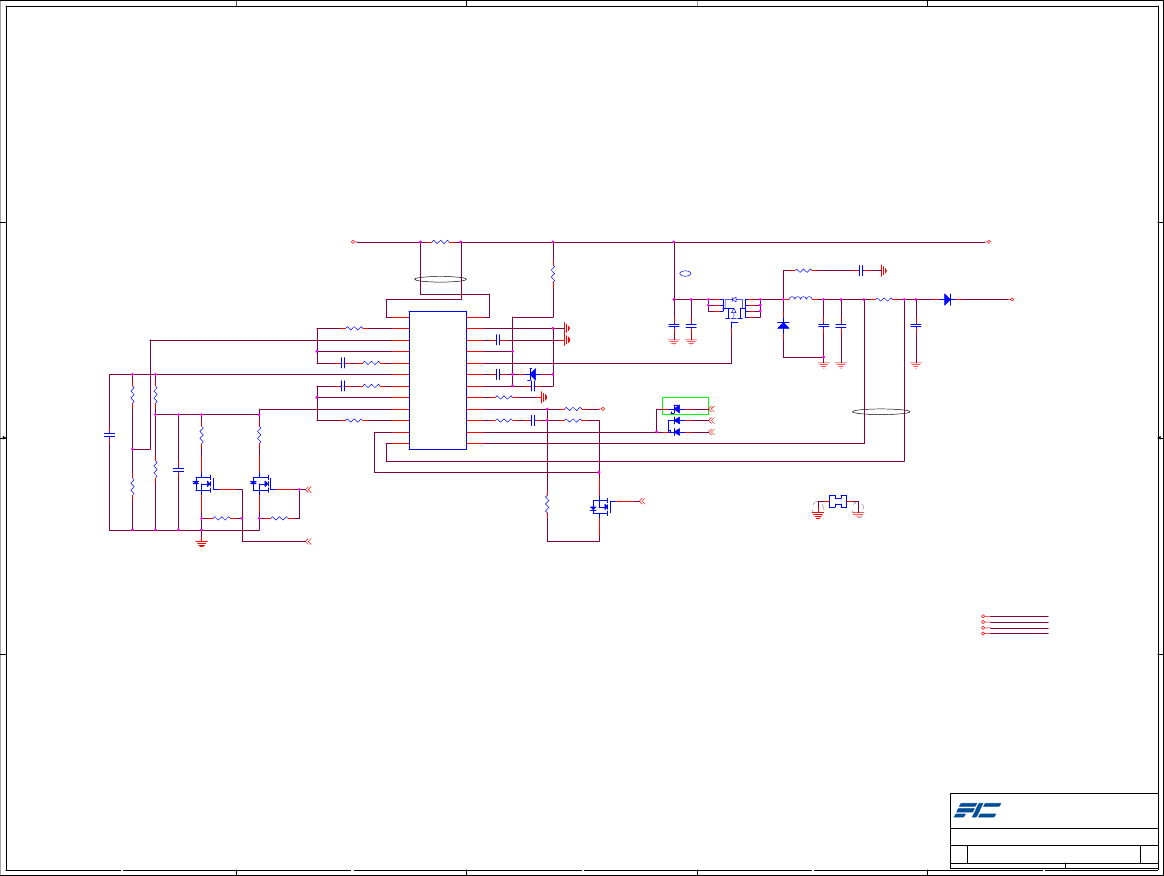Select the left MOSFET of the bottom-left pair
Screen dimensions: 1164x876
point(203,483)
